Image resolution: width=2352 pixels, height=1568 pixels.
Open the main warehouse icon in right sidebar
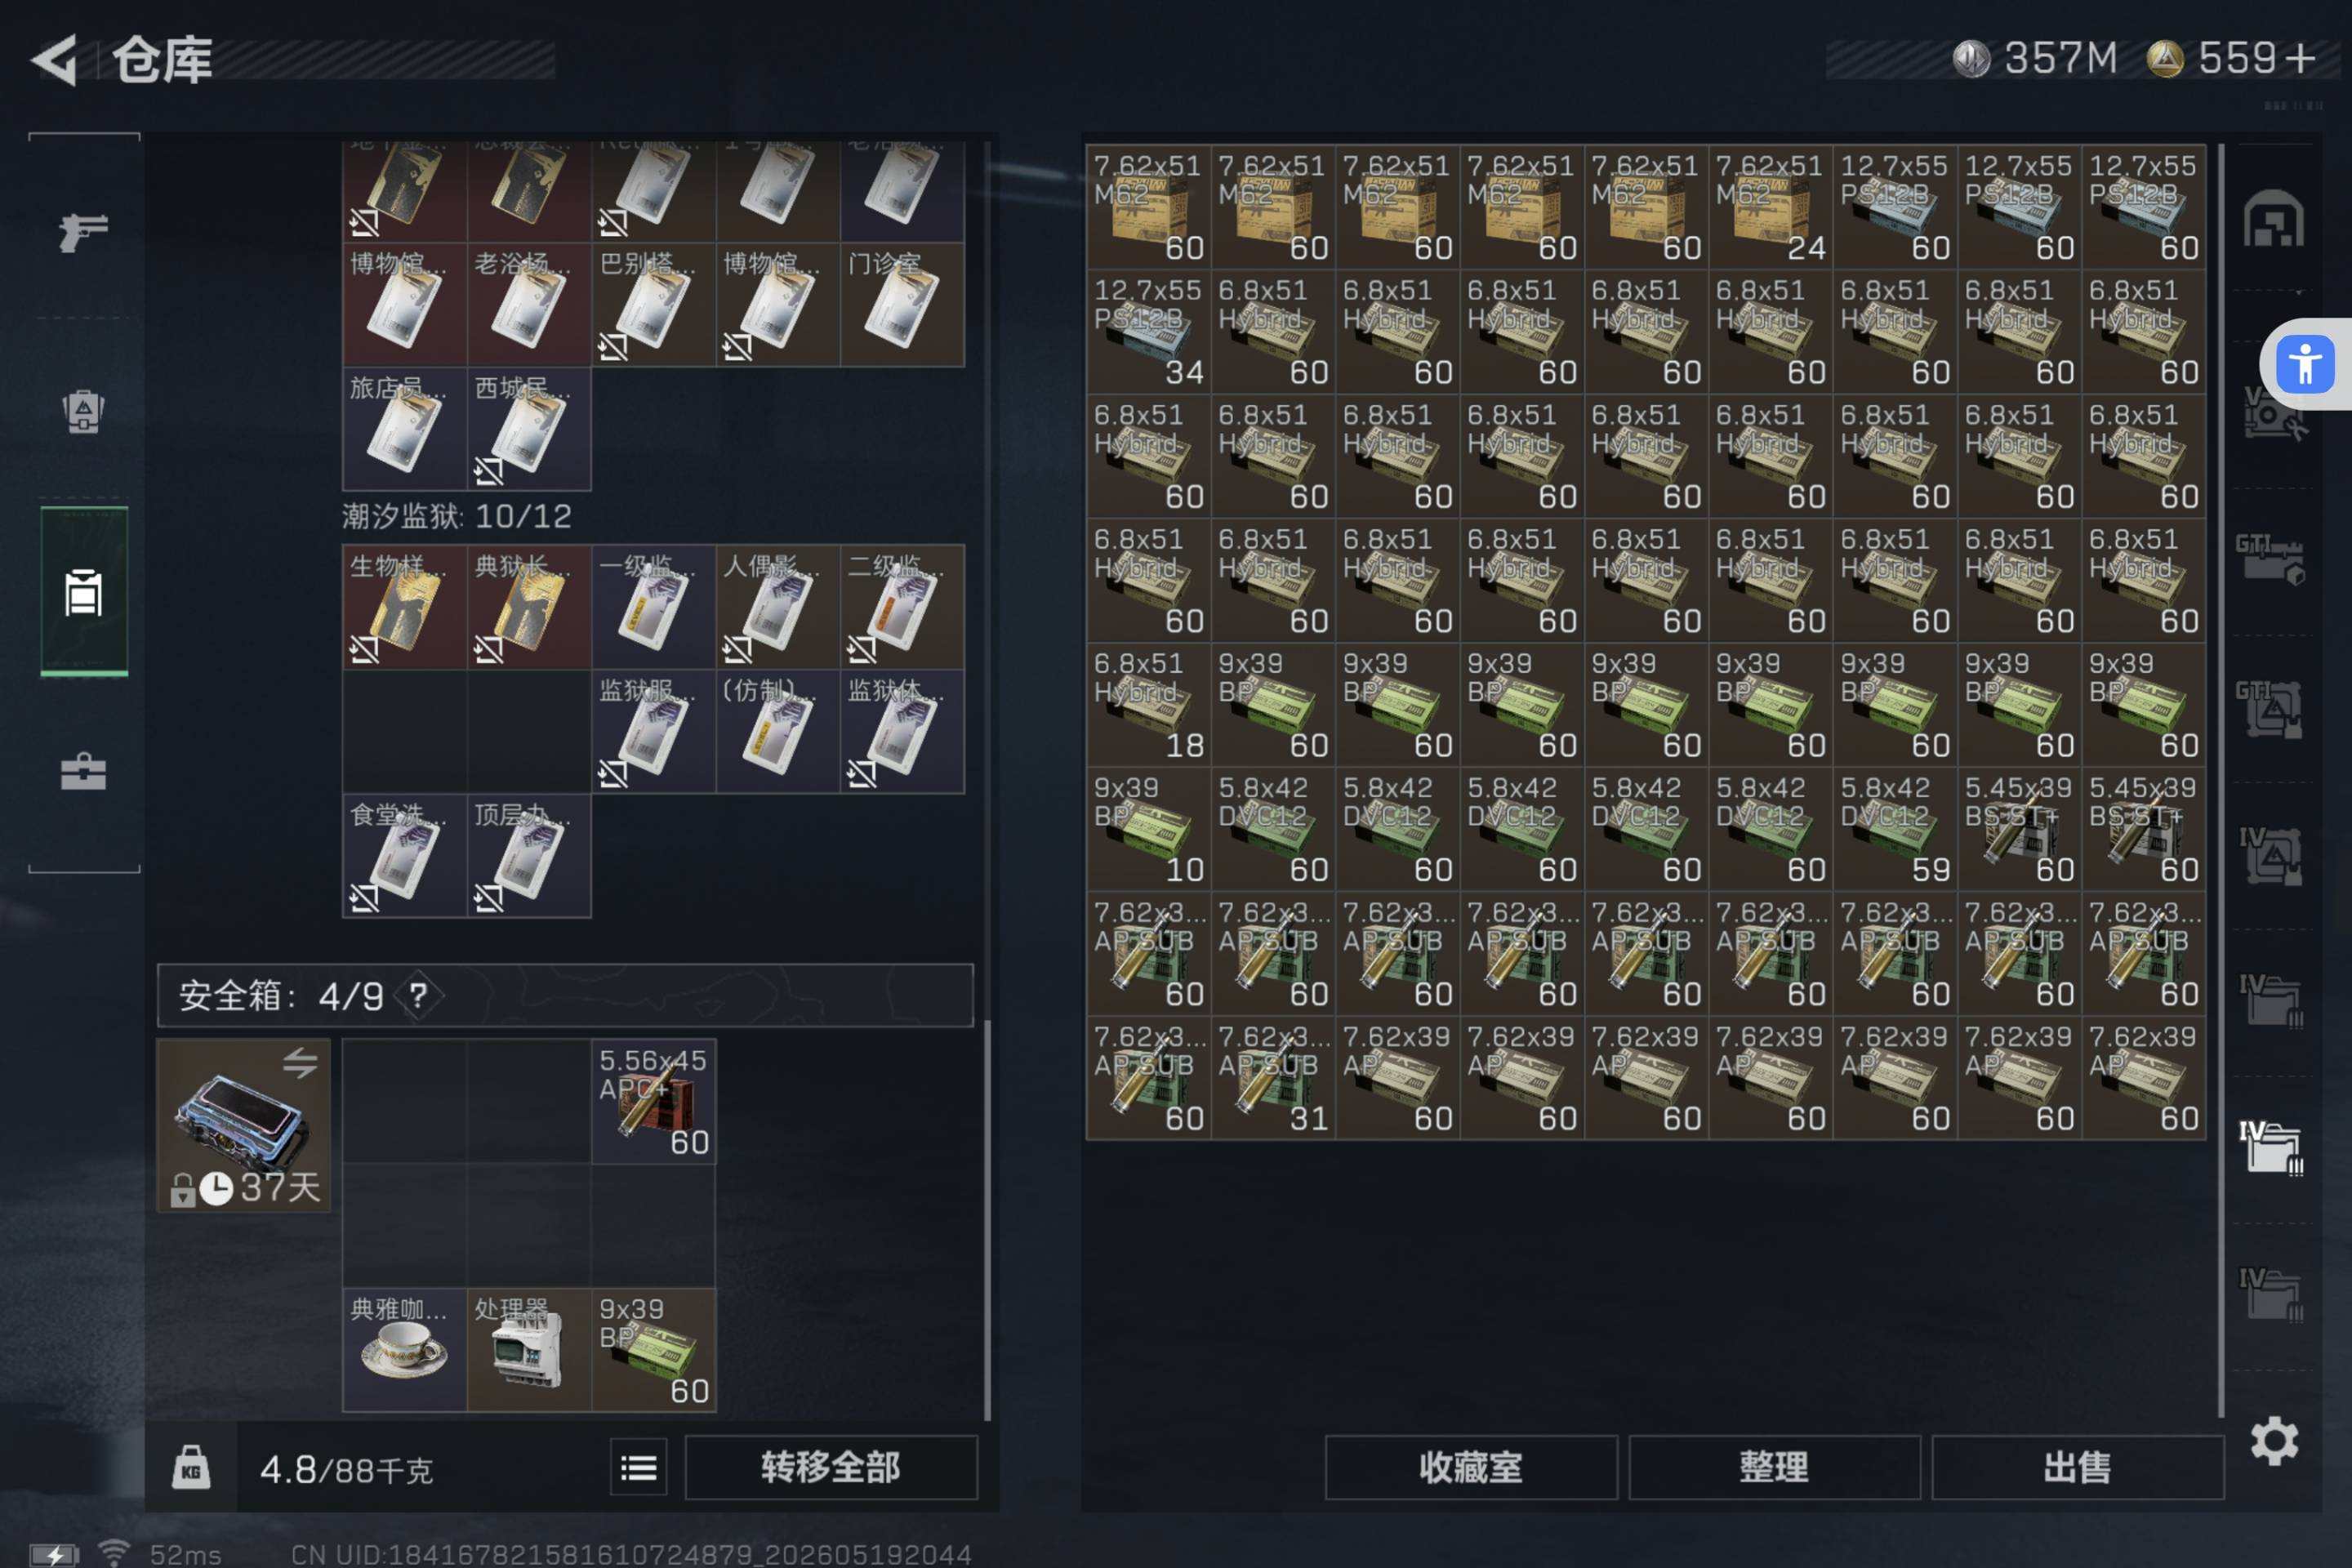tap(2273, 219)
